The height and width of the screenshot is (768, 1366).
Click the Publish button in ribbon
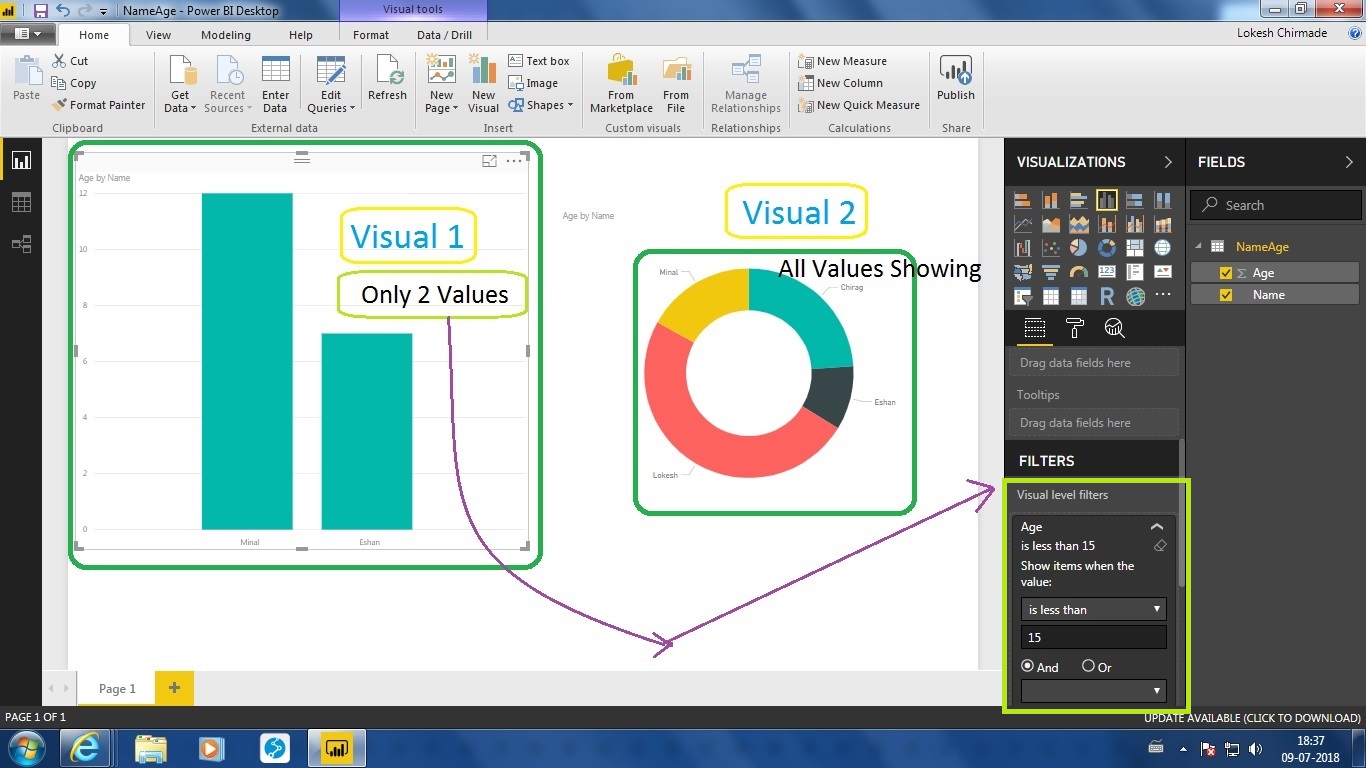[x=955, y=80]
